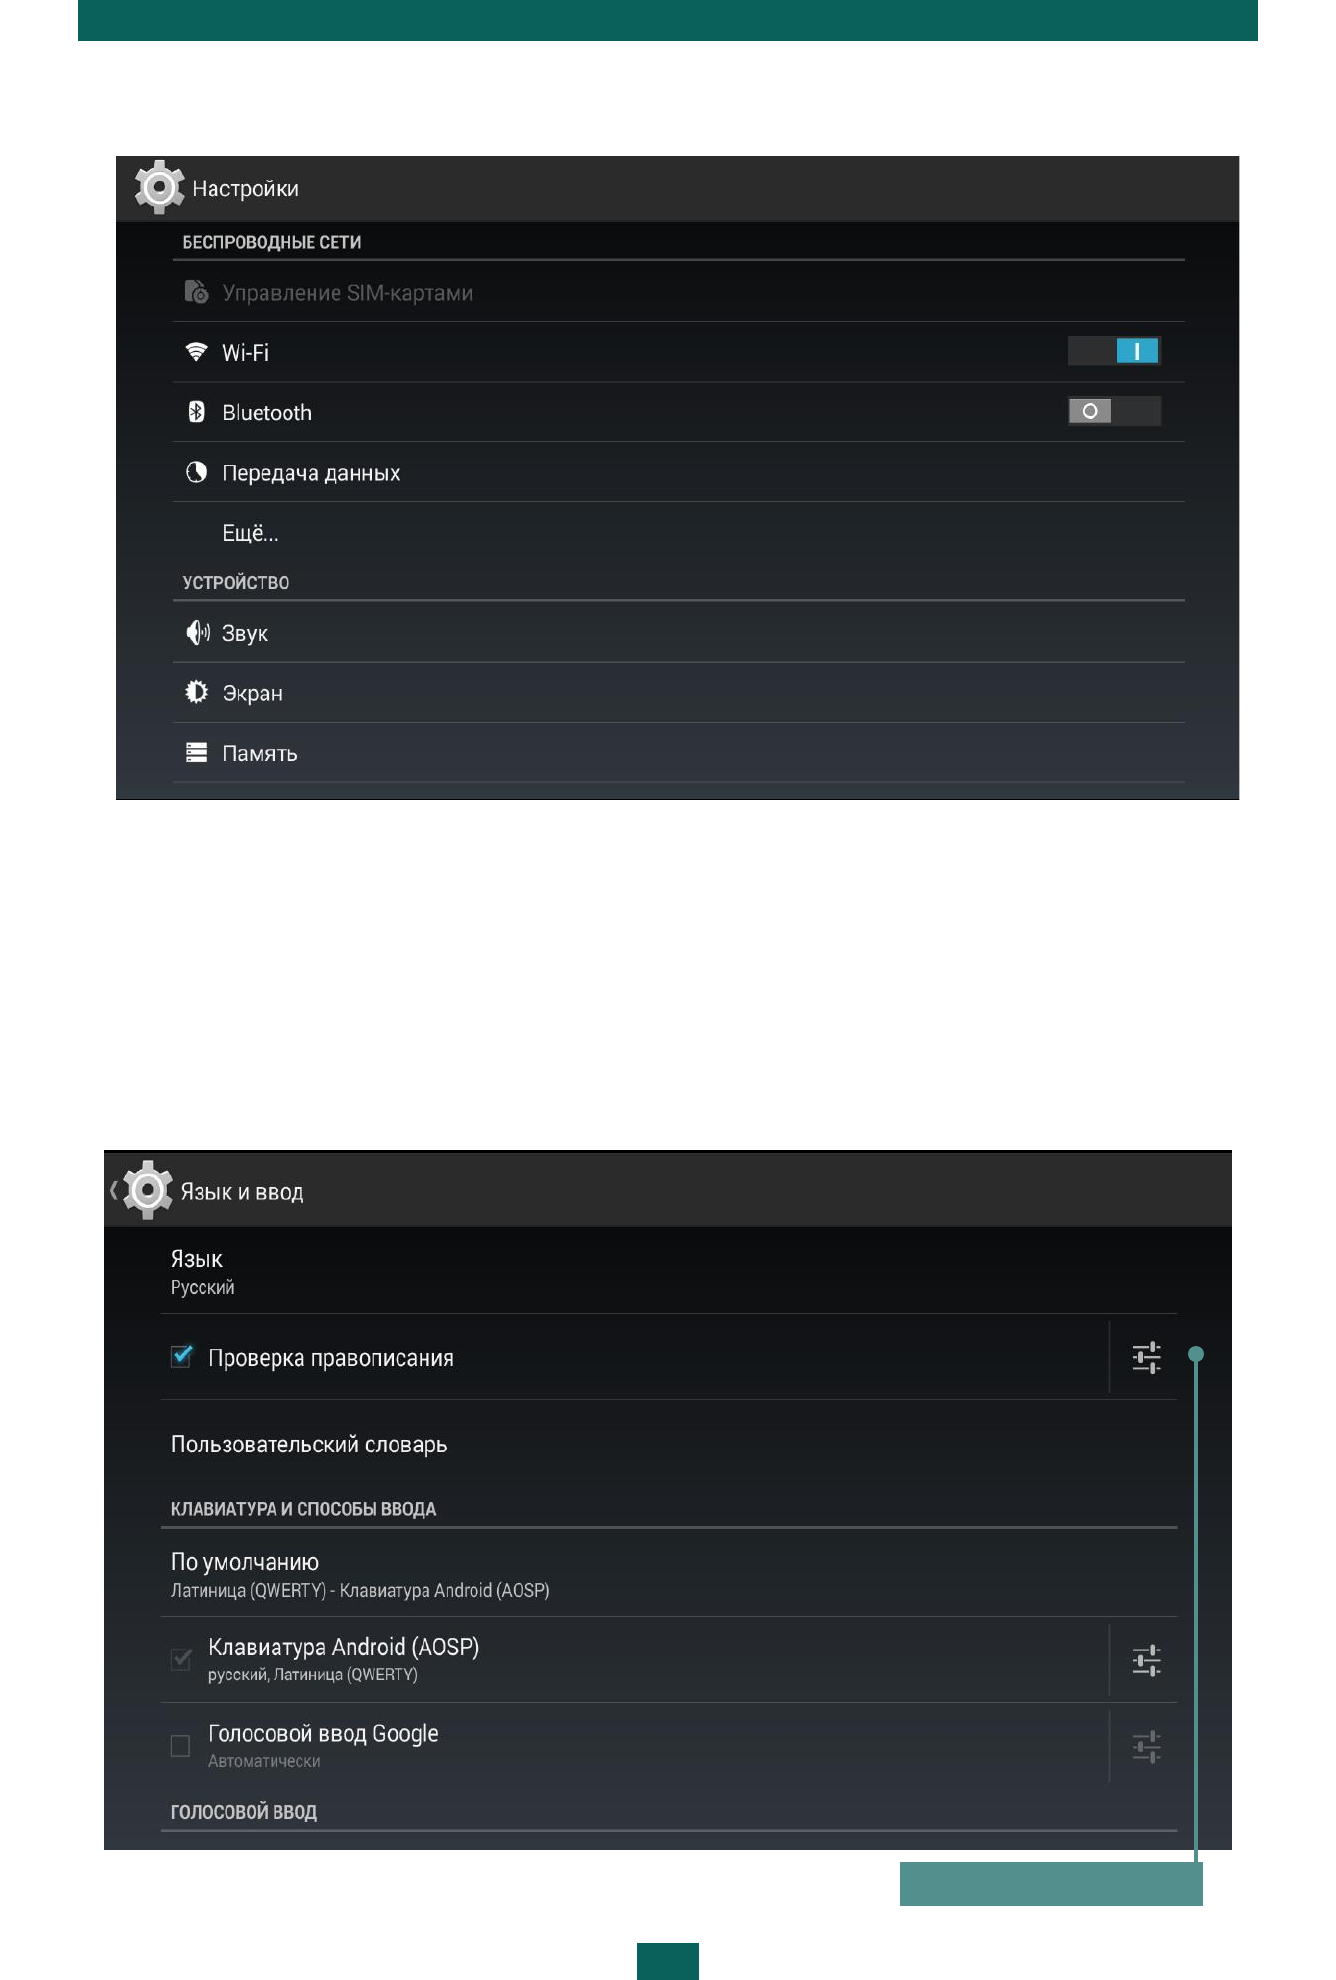This screenshot has height=1980, width=1336.
Task: Click the Передача данных data usage icon
Action: (196, 472)
